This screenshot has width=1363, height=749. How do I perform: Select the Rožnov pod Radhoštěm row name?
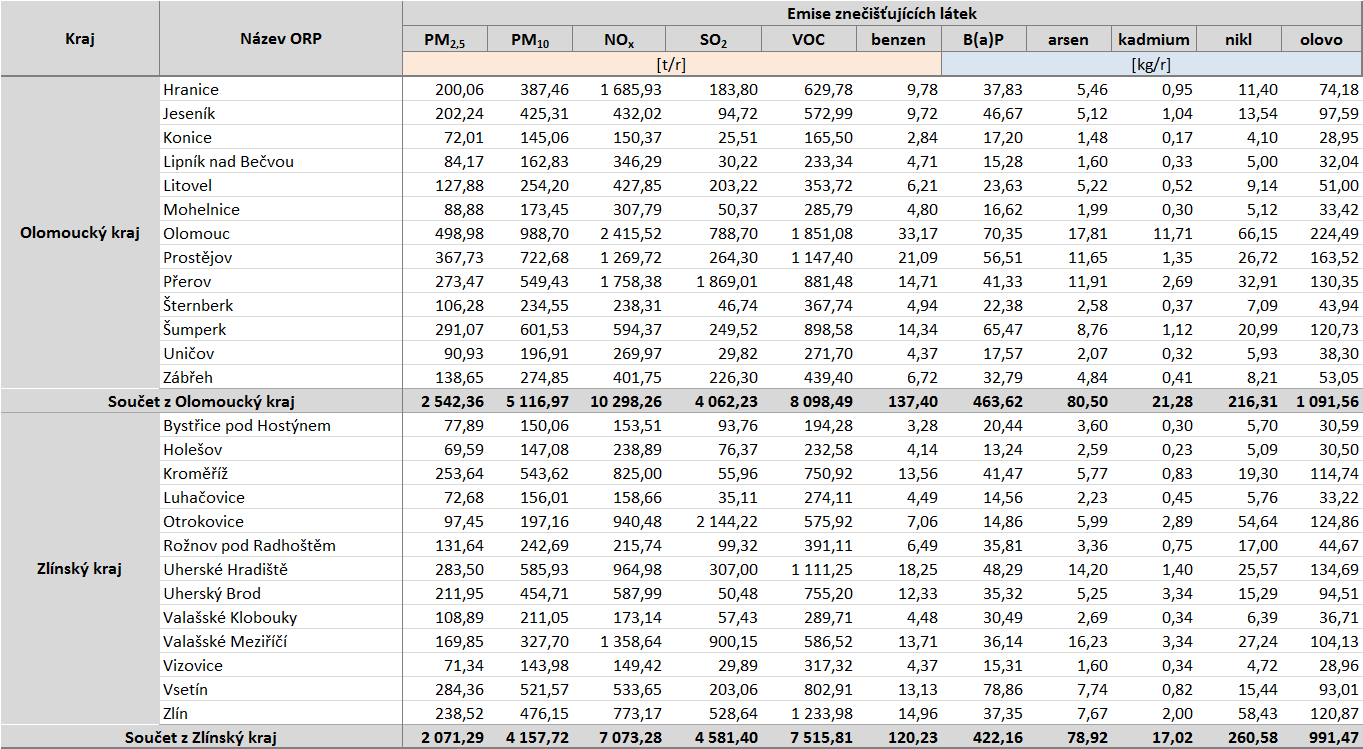[x=250, y=545]
